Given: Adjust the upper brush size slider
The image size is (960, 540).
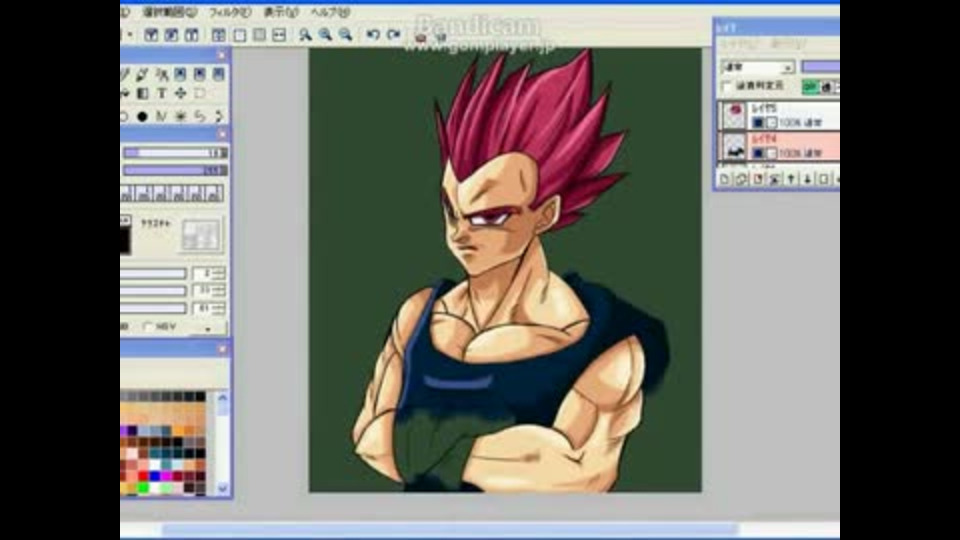Looking at the screenshot, I should click(175, 152).
